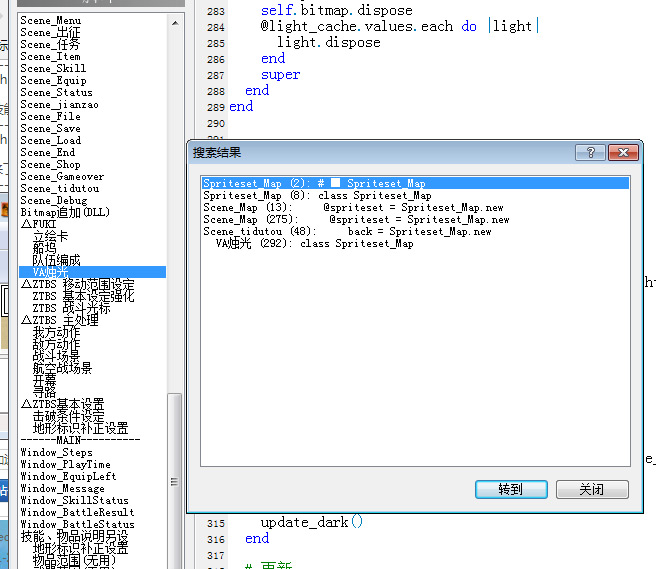The image size is (656, 569).
Task: Close the 搜索结果 dialog with X
Action: click(623, 152)
